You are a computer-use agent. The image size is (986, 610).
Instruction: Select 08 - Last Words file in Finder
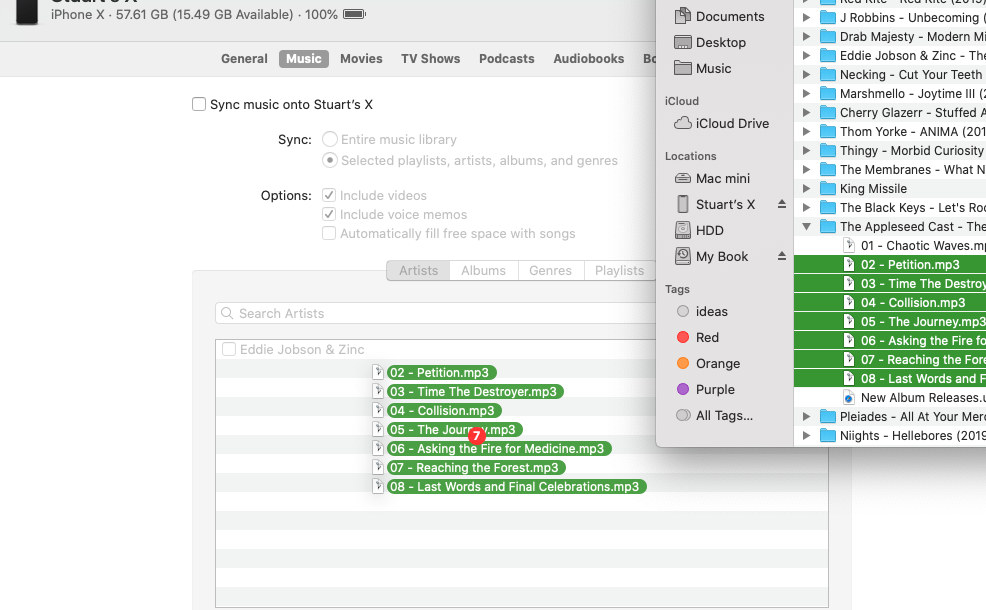pyautogui.click(x=890, y=379)
